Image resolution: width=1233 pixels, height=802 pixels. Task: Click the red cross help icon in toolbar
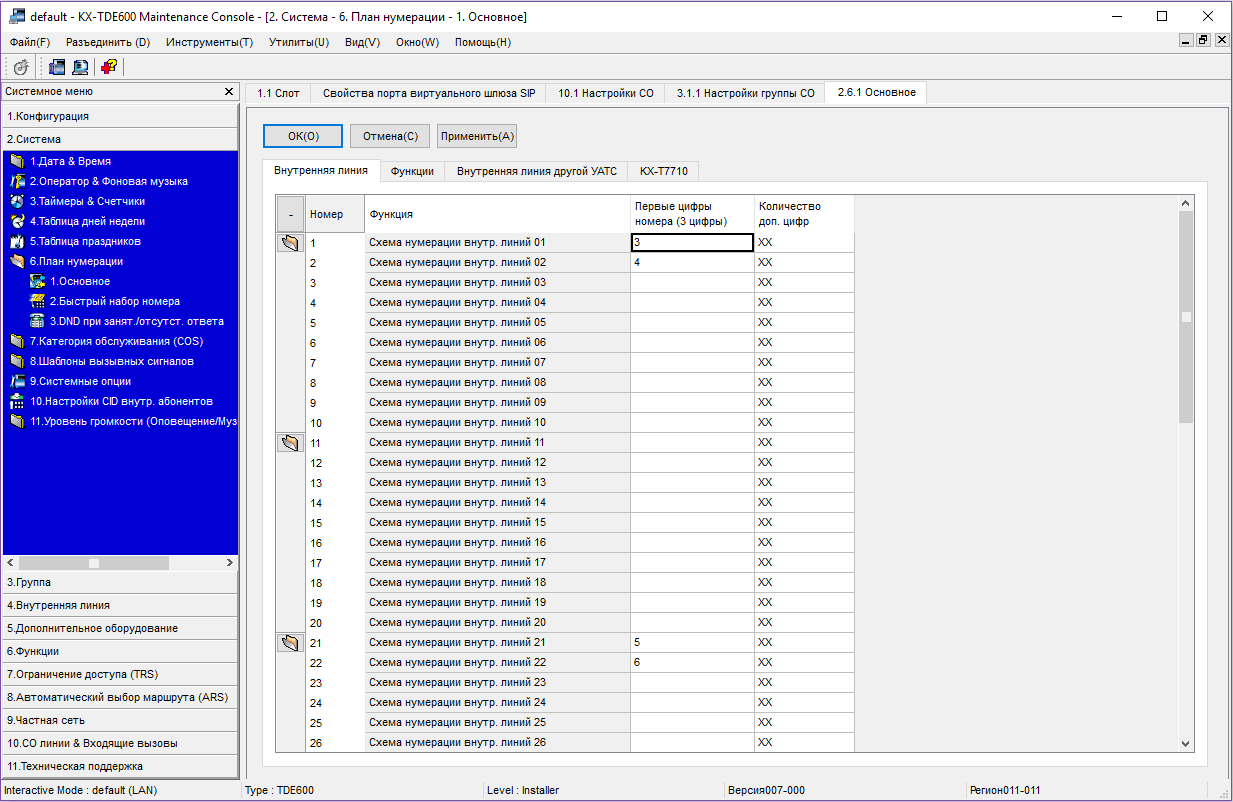108,67
